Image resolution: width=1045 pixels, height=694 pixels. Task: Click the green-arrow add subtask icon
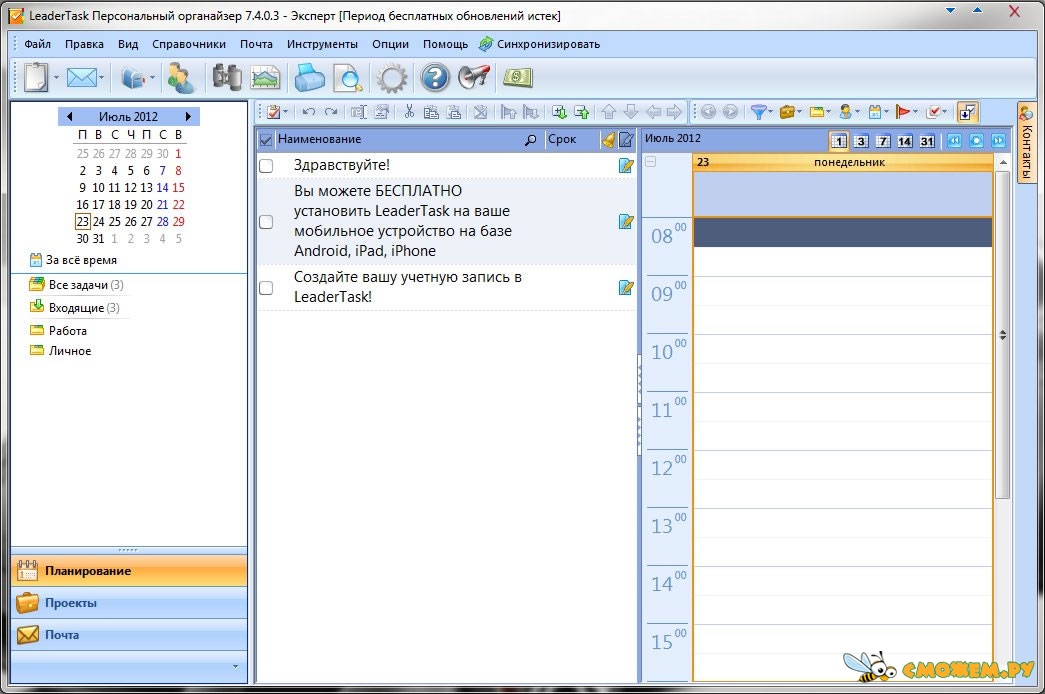559,112
